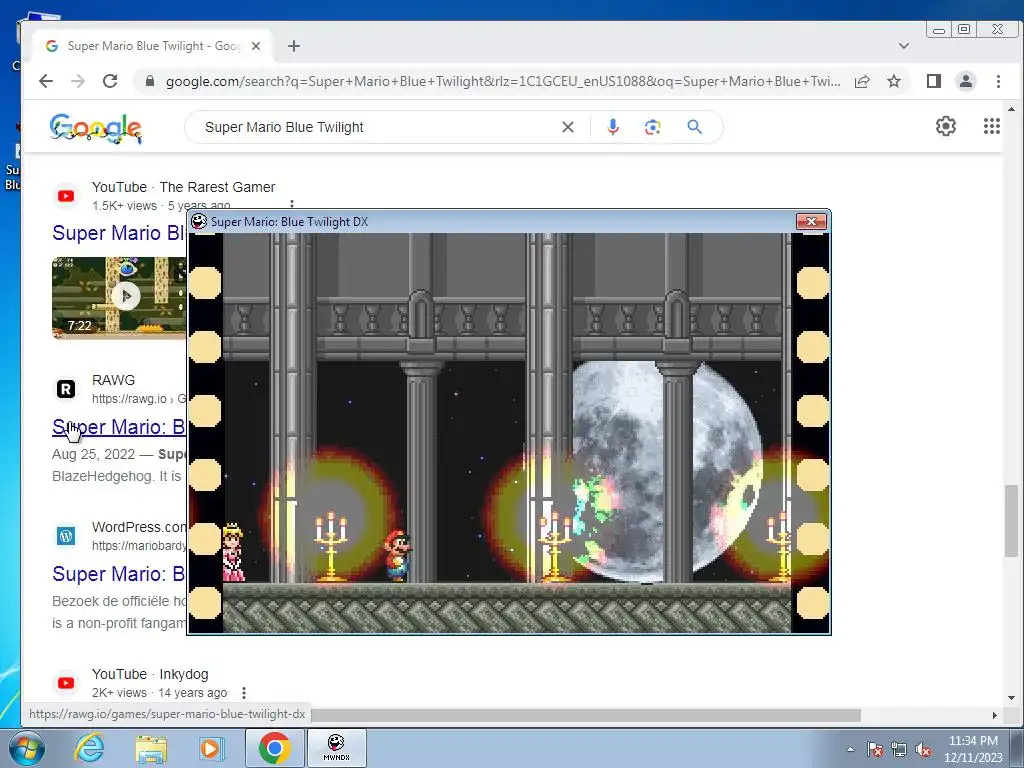Viewport: 1024px width, 768px height.
Task: Reload the Google search page
Action: coord(110,81)
